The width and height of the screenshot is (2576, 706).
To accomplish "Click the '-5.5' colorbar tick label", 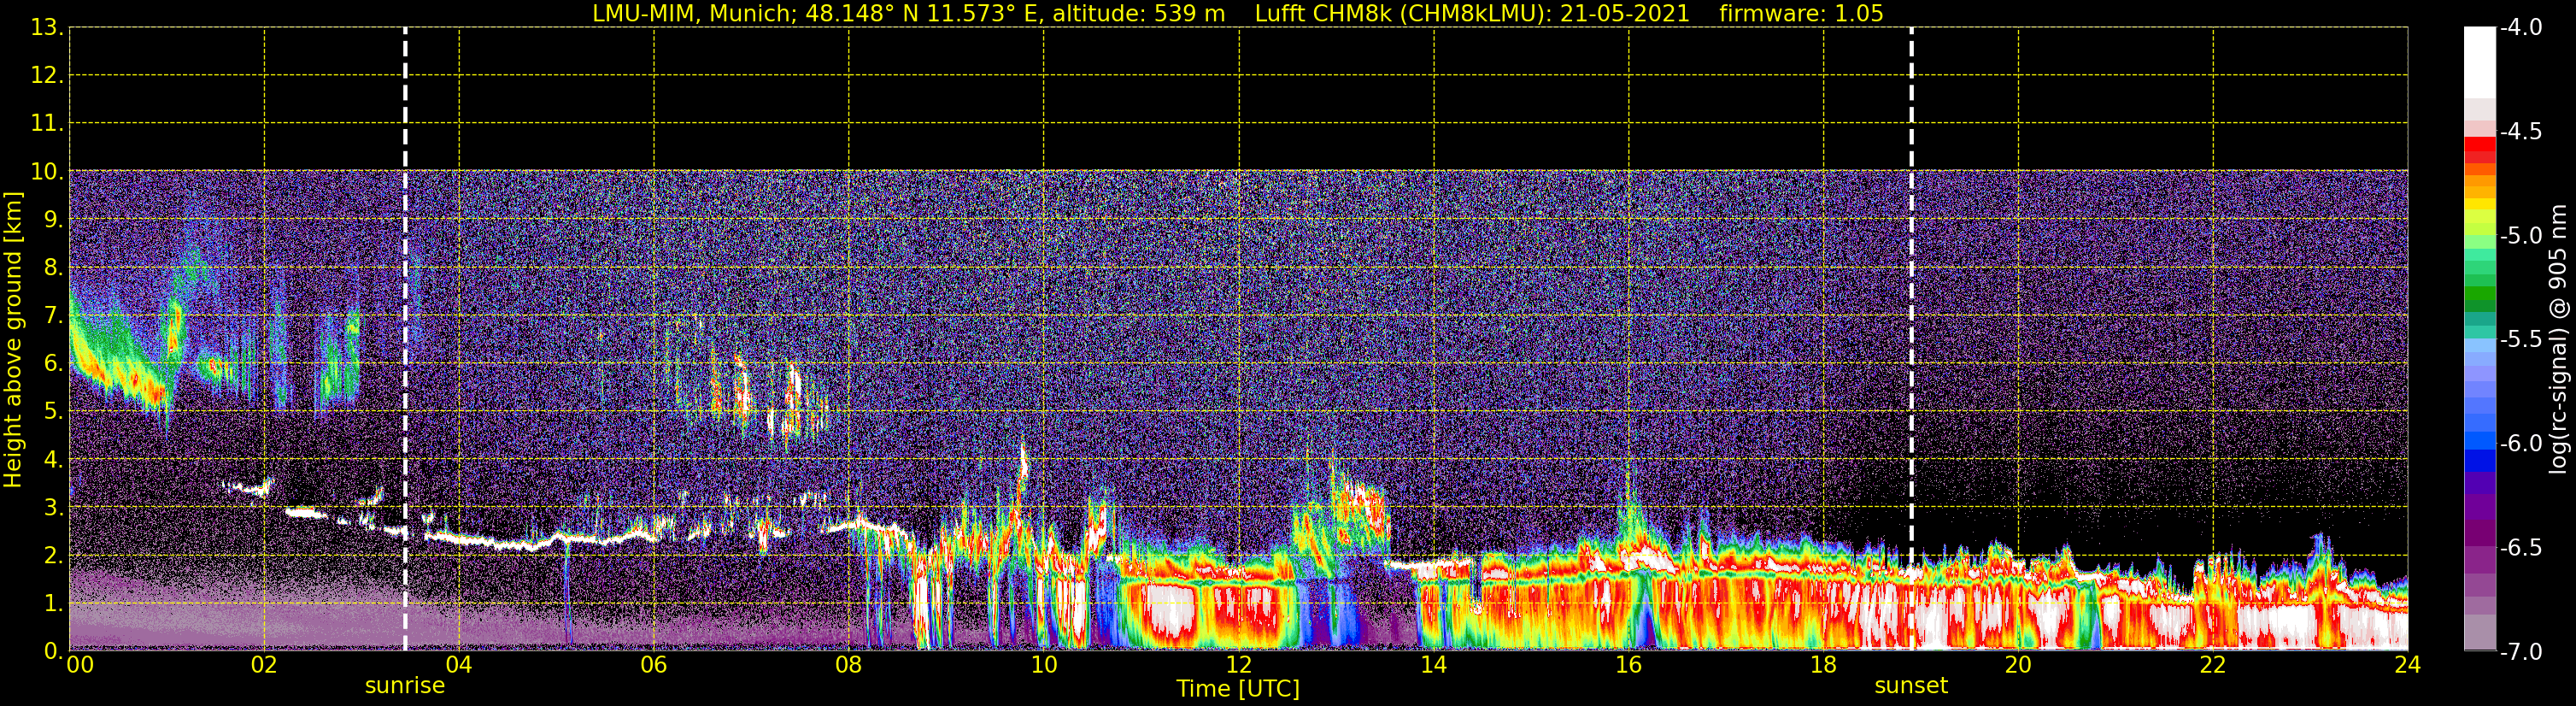I will point(2521,339).
